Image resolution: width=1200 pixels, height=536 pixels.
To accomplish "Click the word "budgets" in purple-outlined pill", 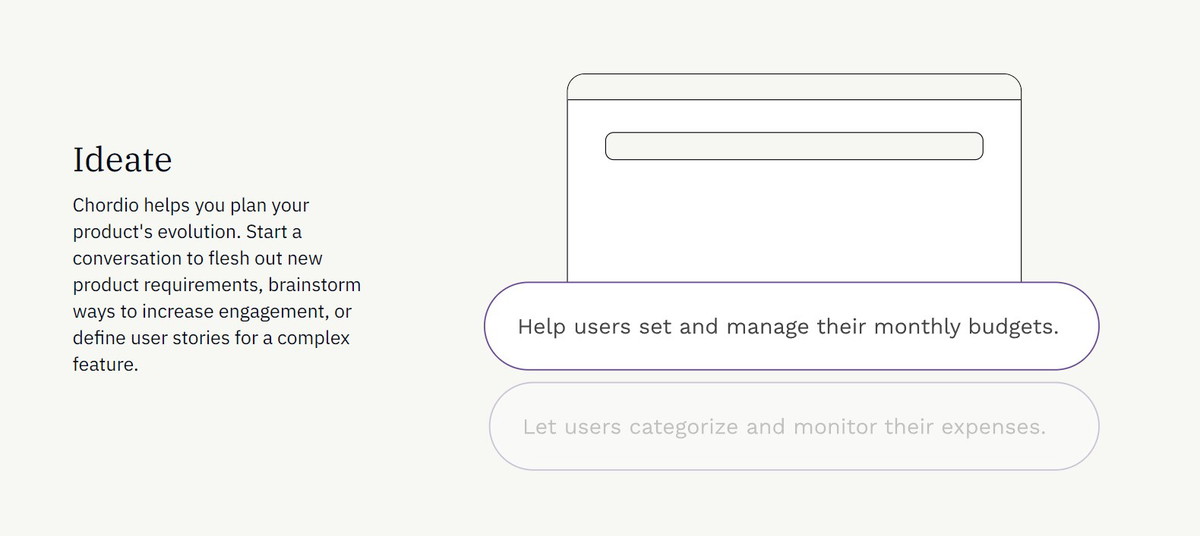I will [x=1013, y=327].
